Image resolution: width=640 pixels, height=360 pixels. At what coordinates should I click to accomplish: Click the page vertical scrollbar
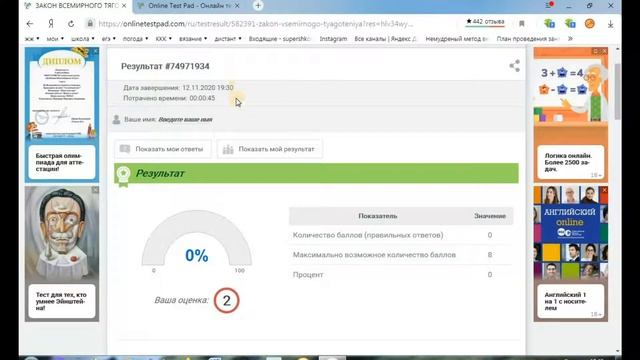[x=618, y=92]
